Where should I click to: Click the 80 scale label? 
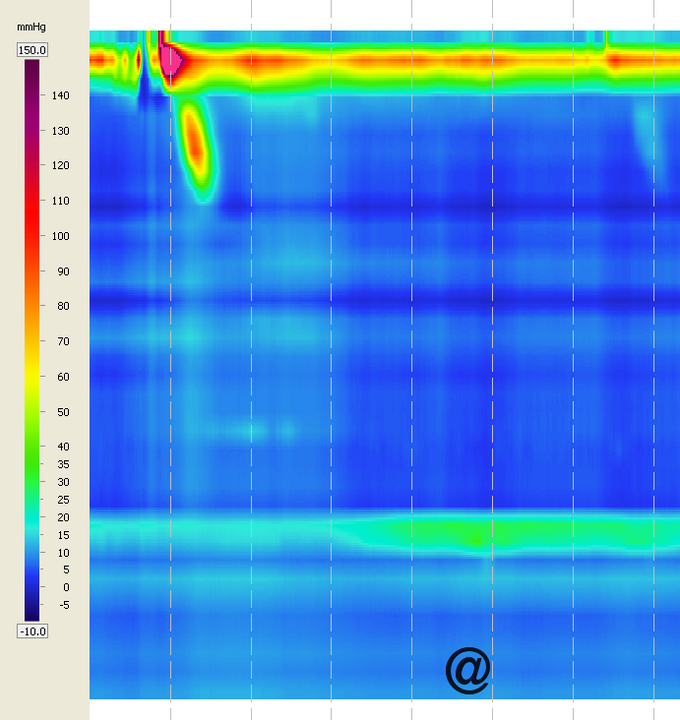[x=63, y=306]
